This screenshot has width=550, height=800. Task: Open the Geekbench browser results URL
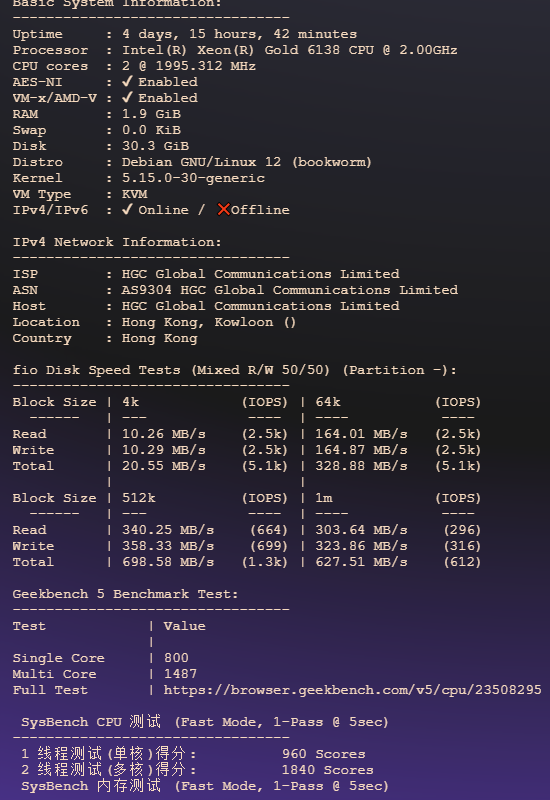[352, 690]
